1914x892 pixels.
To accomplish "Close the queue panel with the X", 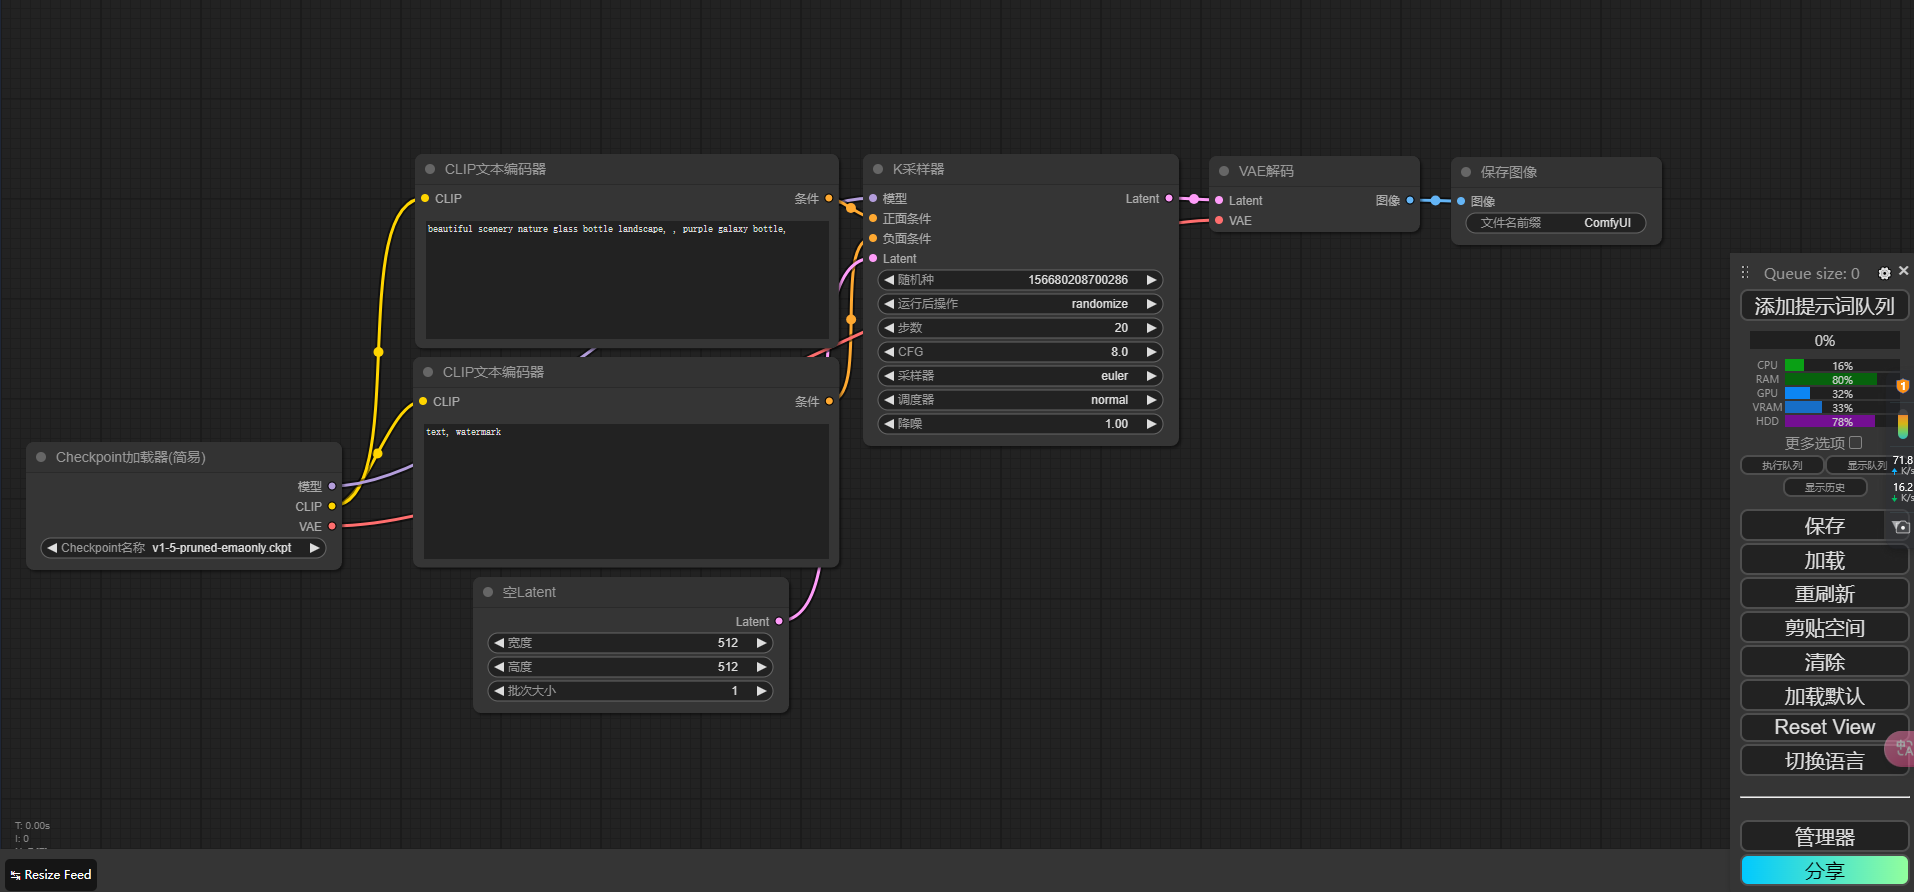I will coord(1903,271).
